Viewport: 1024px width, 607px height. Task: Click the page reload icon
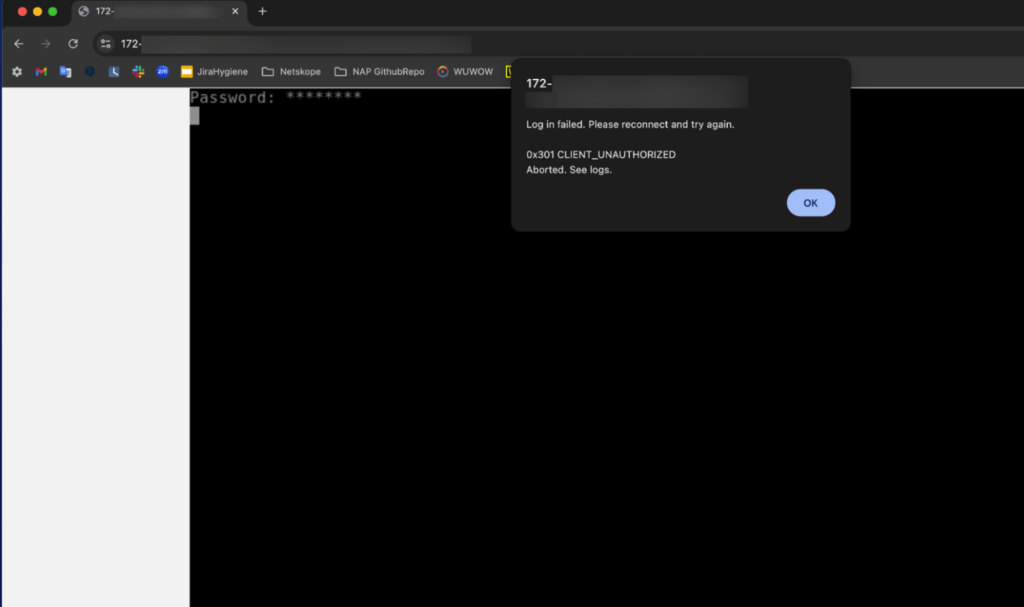71,44
